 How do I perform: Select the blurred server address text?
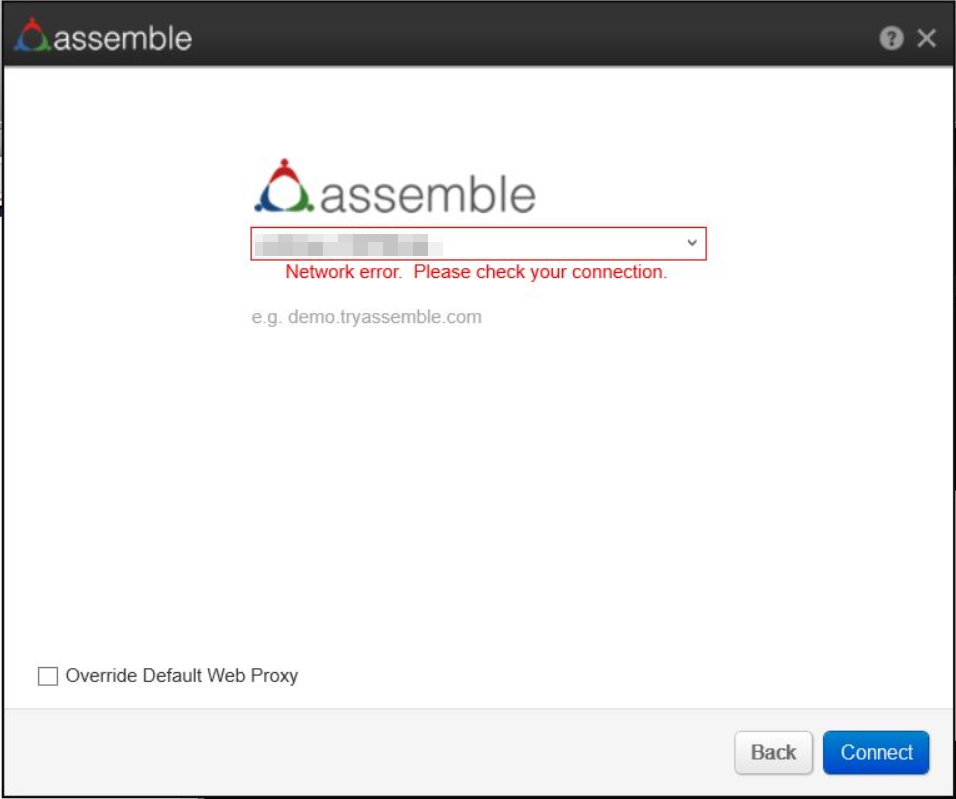coord(342,243)
